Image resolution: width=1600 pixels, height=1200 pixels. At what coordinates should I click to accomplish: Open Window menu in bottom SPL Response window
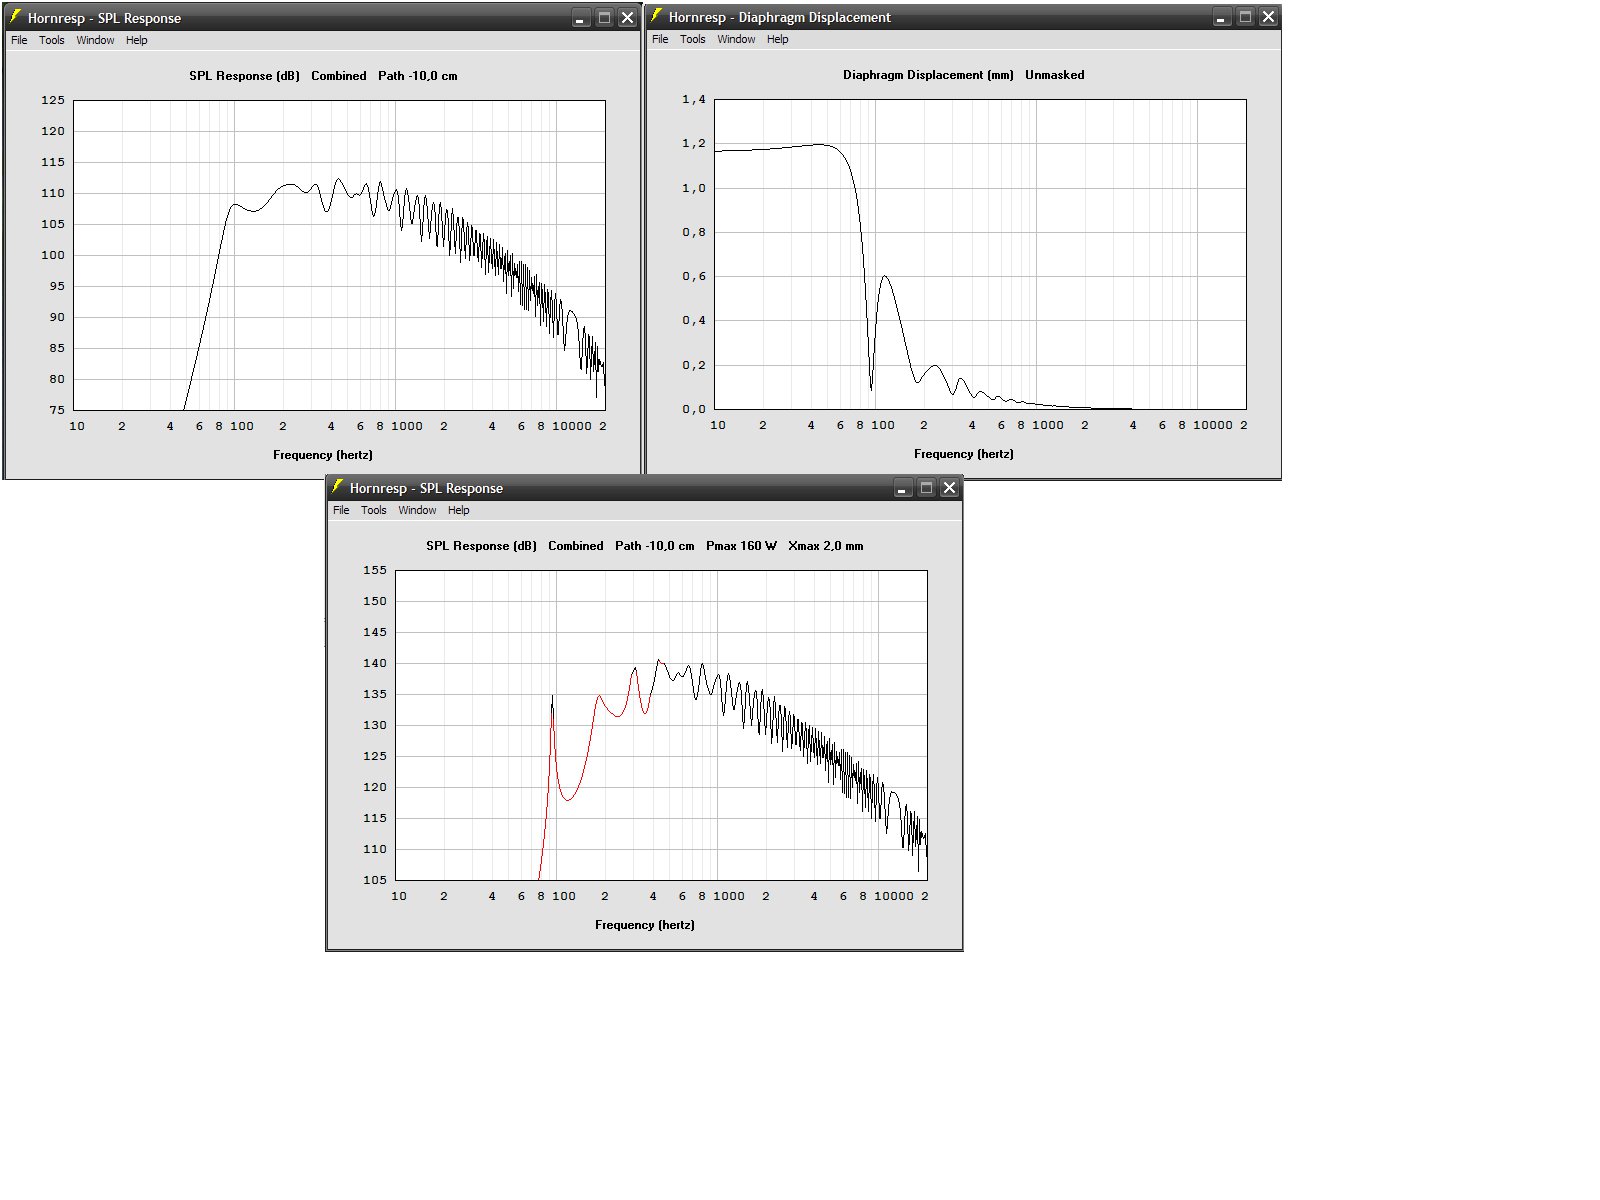coord(417,510)
